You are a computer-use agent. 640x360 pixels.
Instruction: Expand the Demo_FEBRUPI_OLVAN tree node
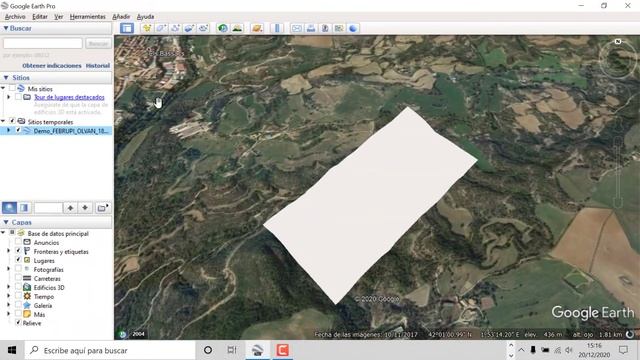[x=9, y=131]
